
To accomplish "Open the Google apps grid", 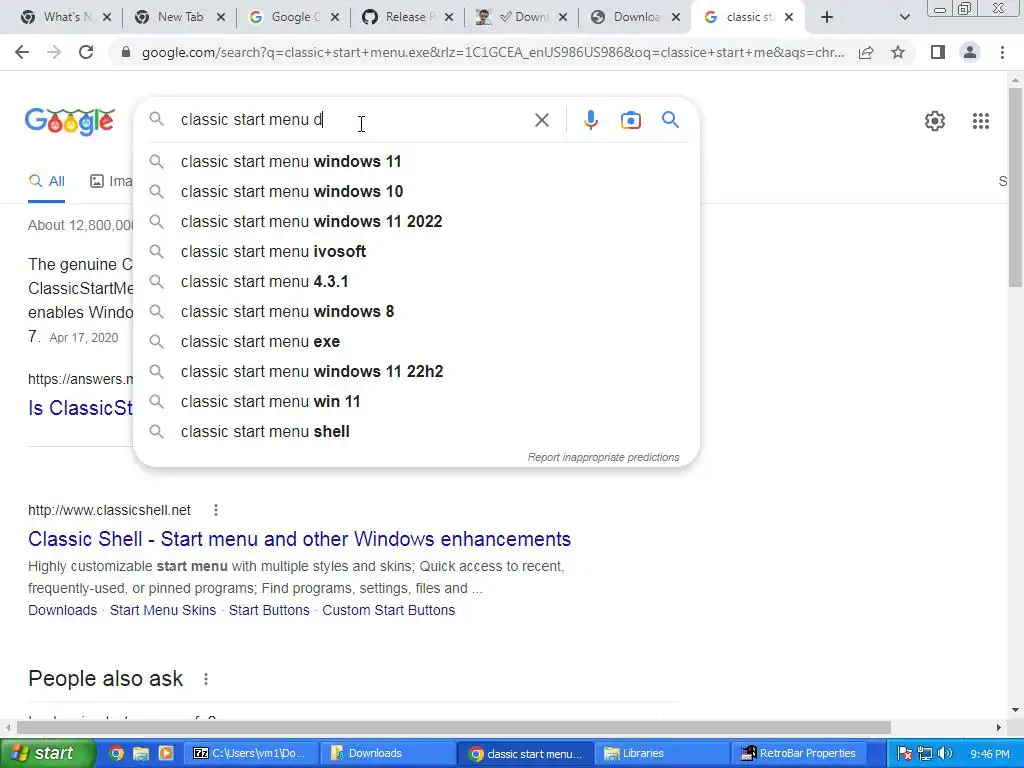I will point(981,121).
